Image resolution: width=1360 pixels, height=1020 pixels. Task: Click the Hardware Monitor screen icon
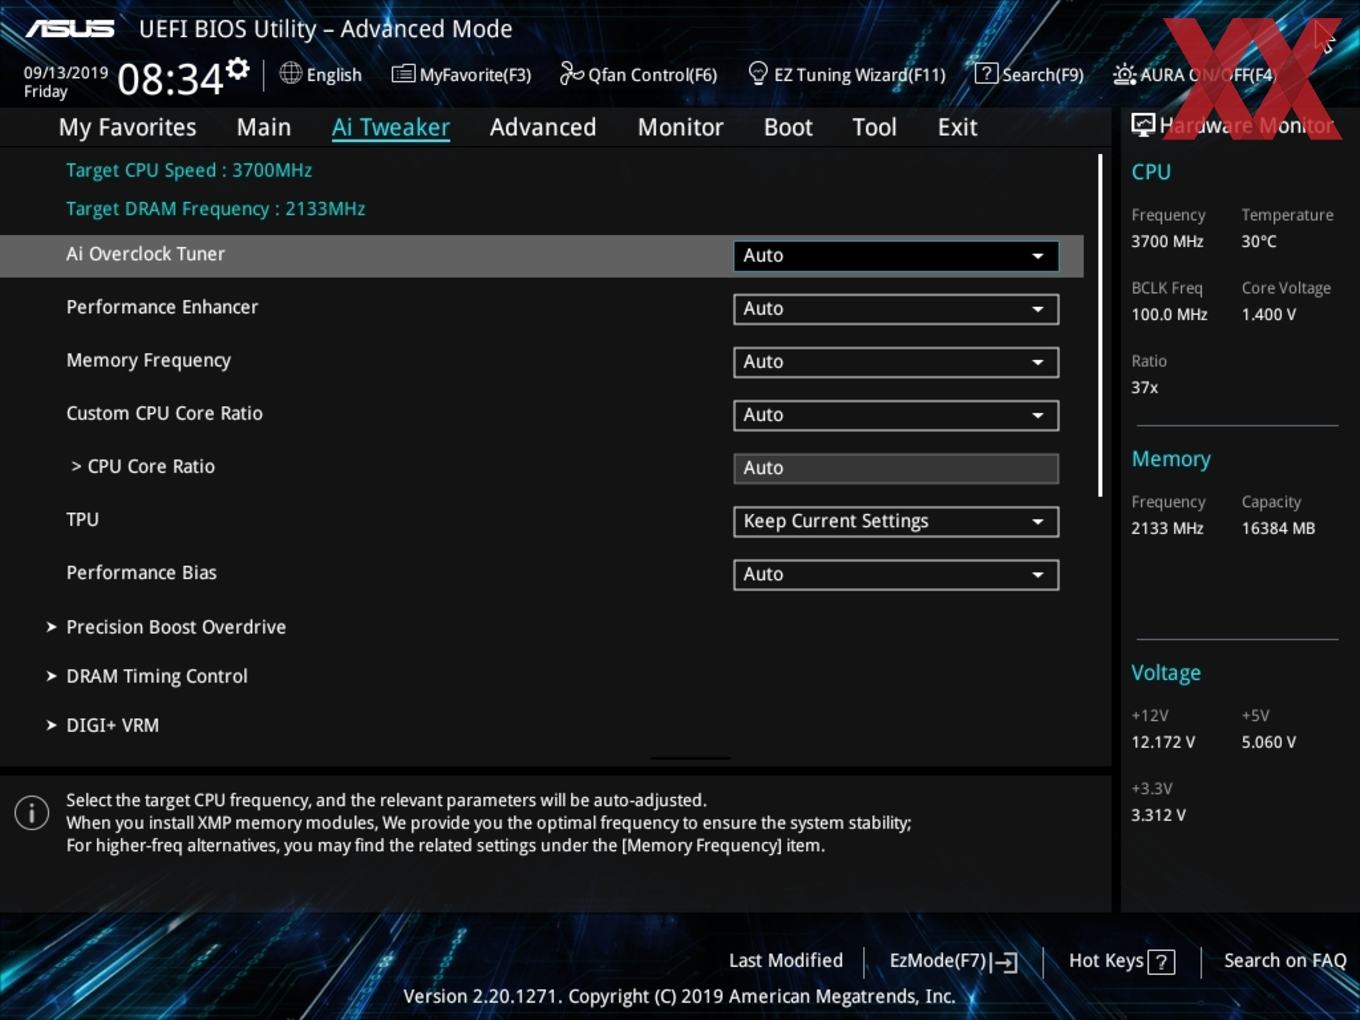(1143, 125)
